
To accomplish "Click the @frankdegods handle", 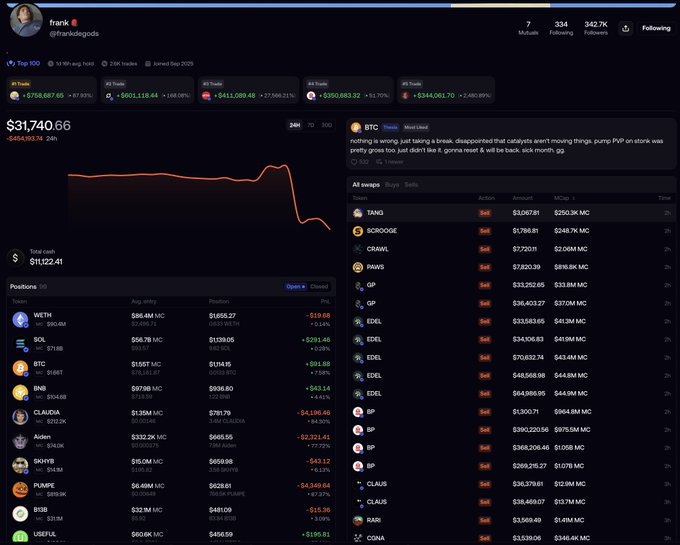I will click(74, 33).
